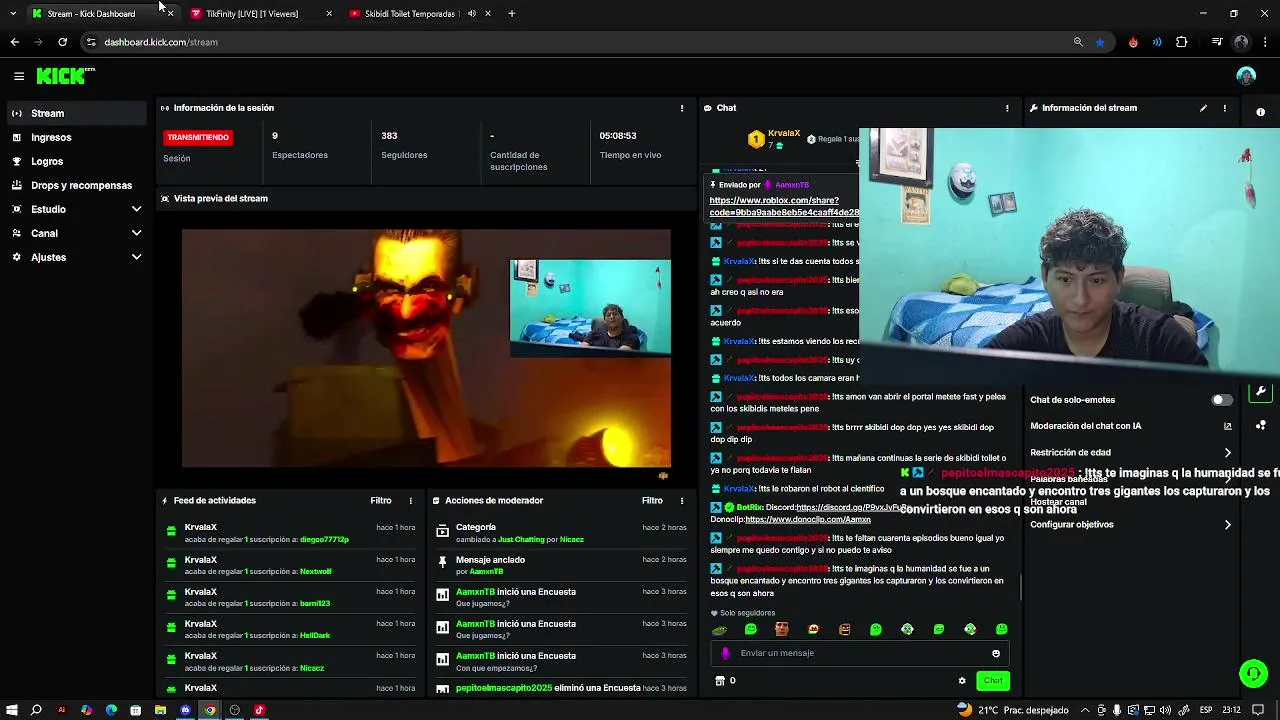Click the purple microphone icon in chat box
Image resolution: width=1280 pixels, height=720 pixels.
tap(726, 653)
